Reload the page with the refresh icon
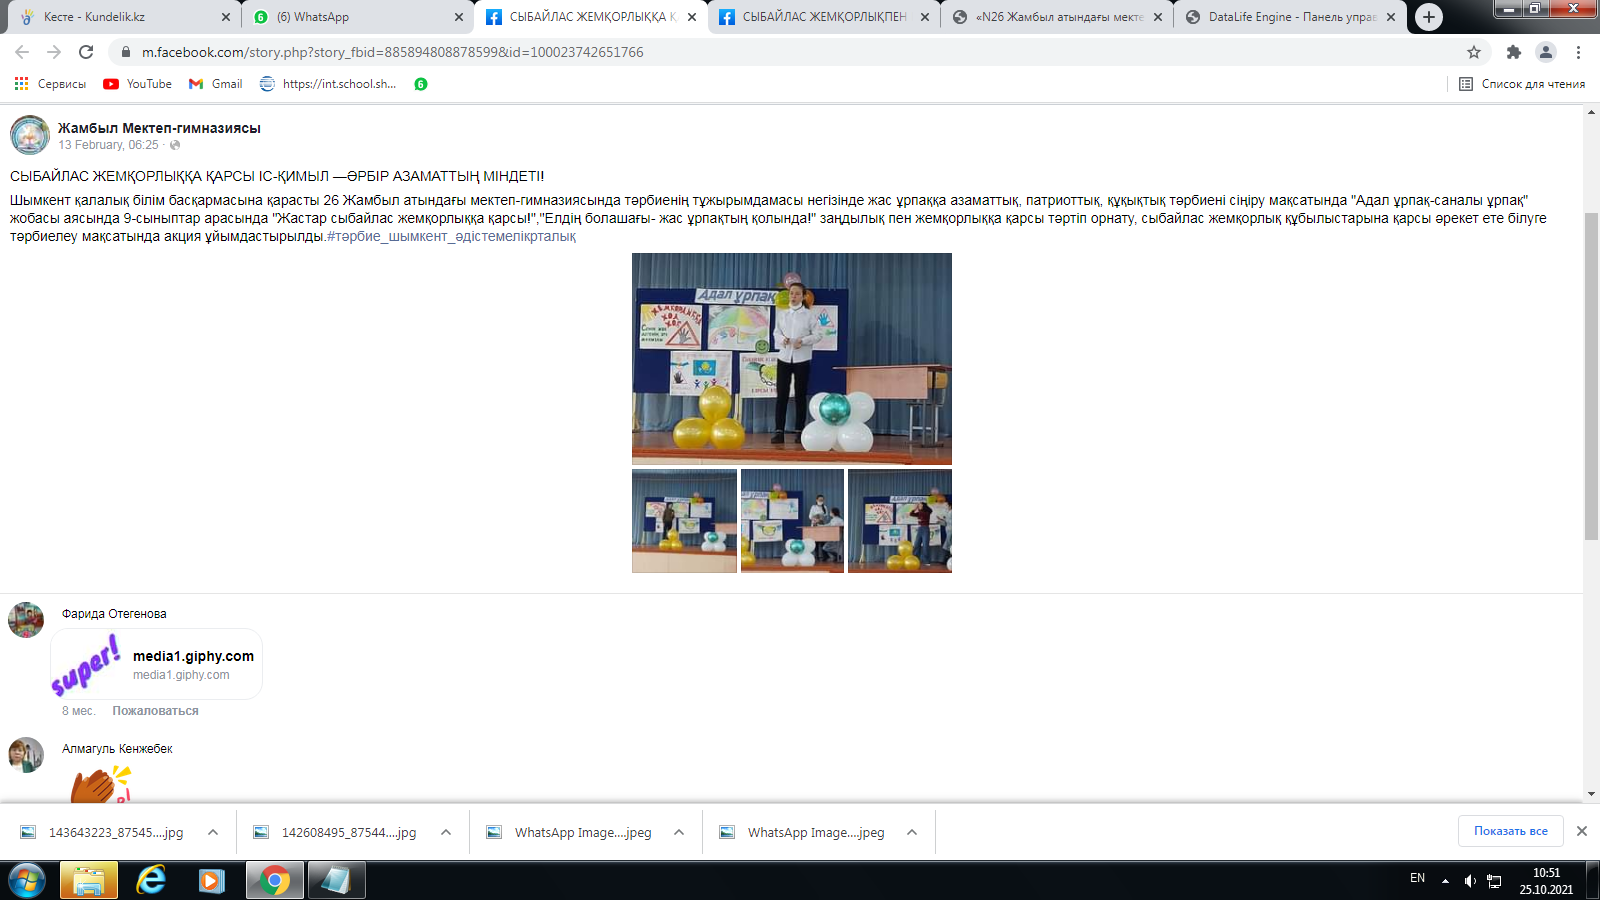The height and width of the screenshot is (900, 1600). [x=86, y=52]
